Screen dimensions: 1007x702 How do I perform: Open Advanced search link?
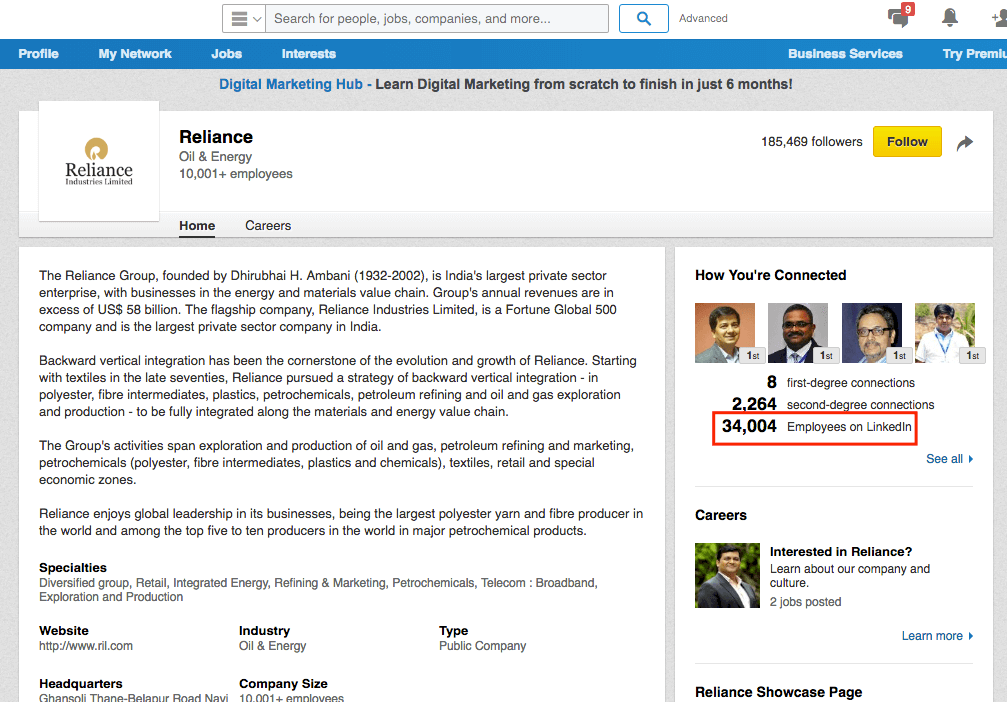pos(703,19)
